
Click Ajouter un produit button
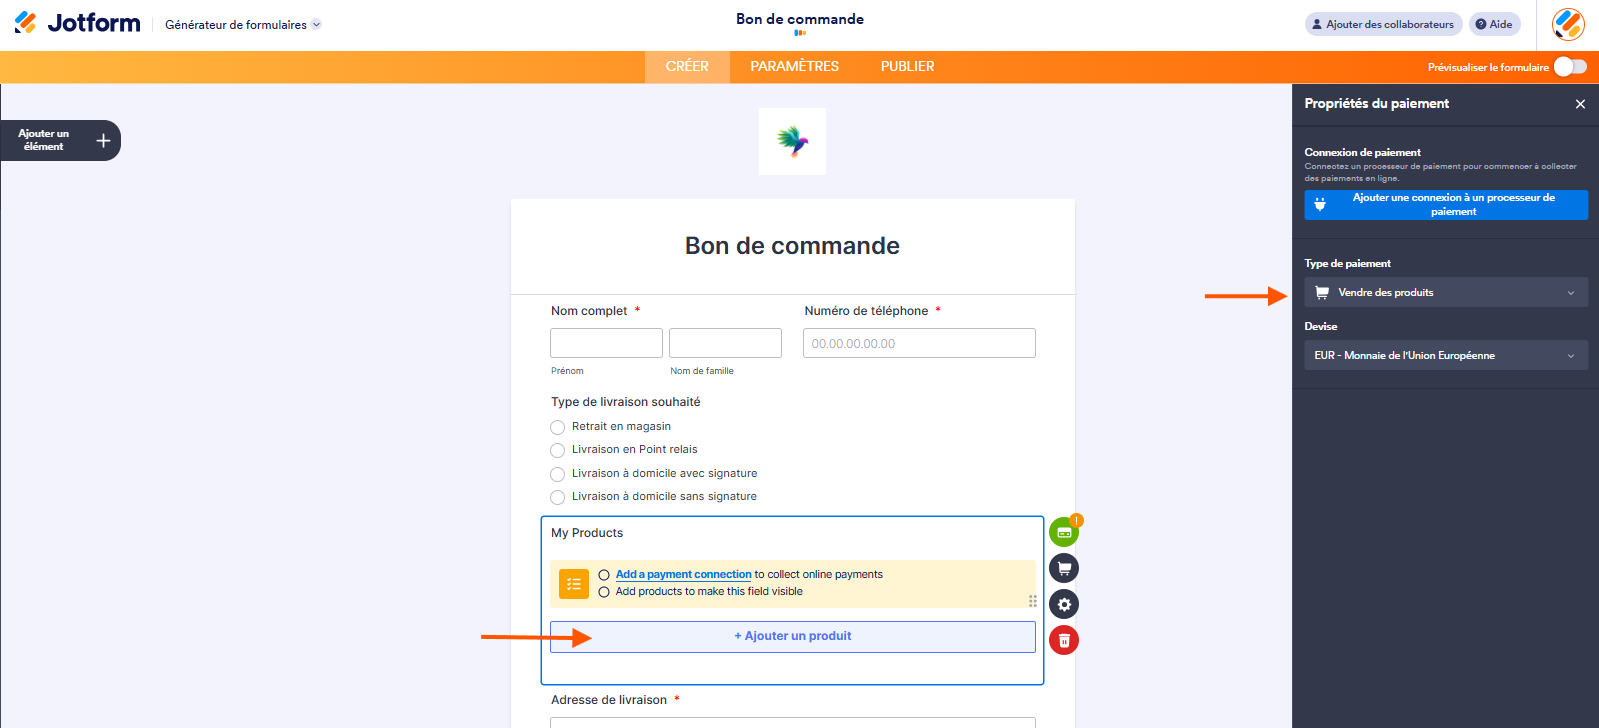click(x=792, y=636)
